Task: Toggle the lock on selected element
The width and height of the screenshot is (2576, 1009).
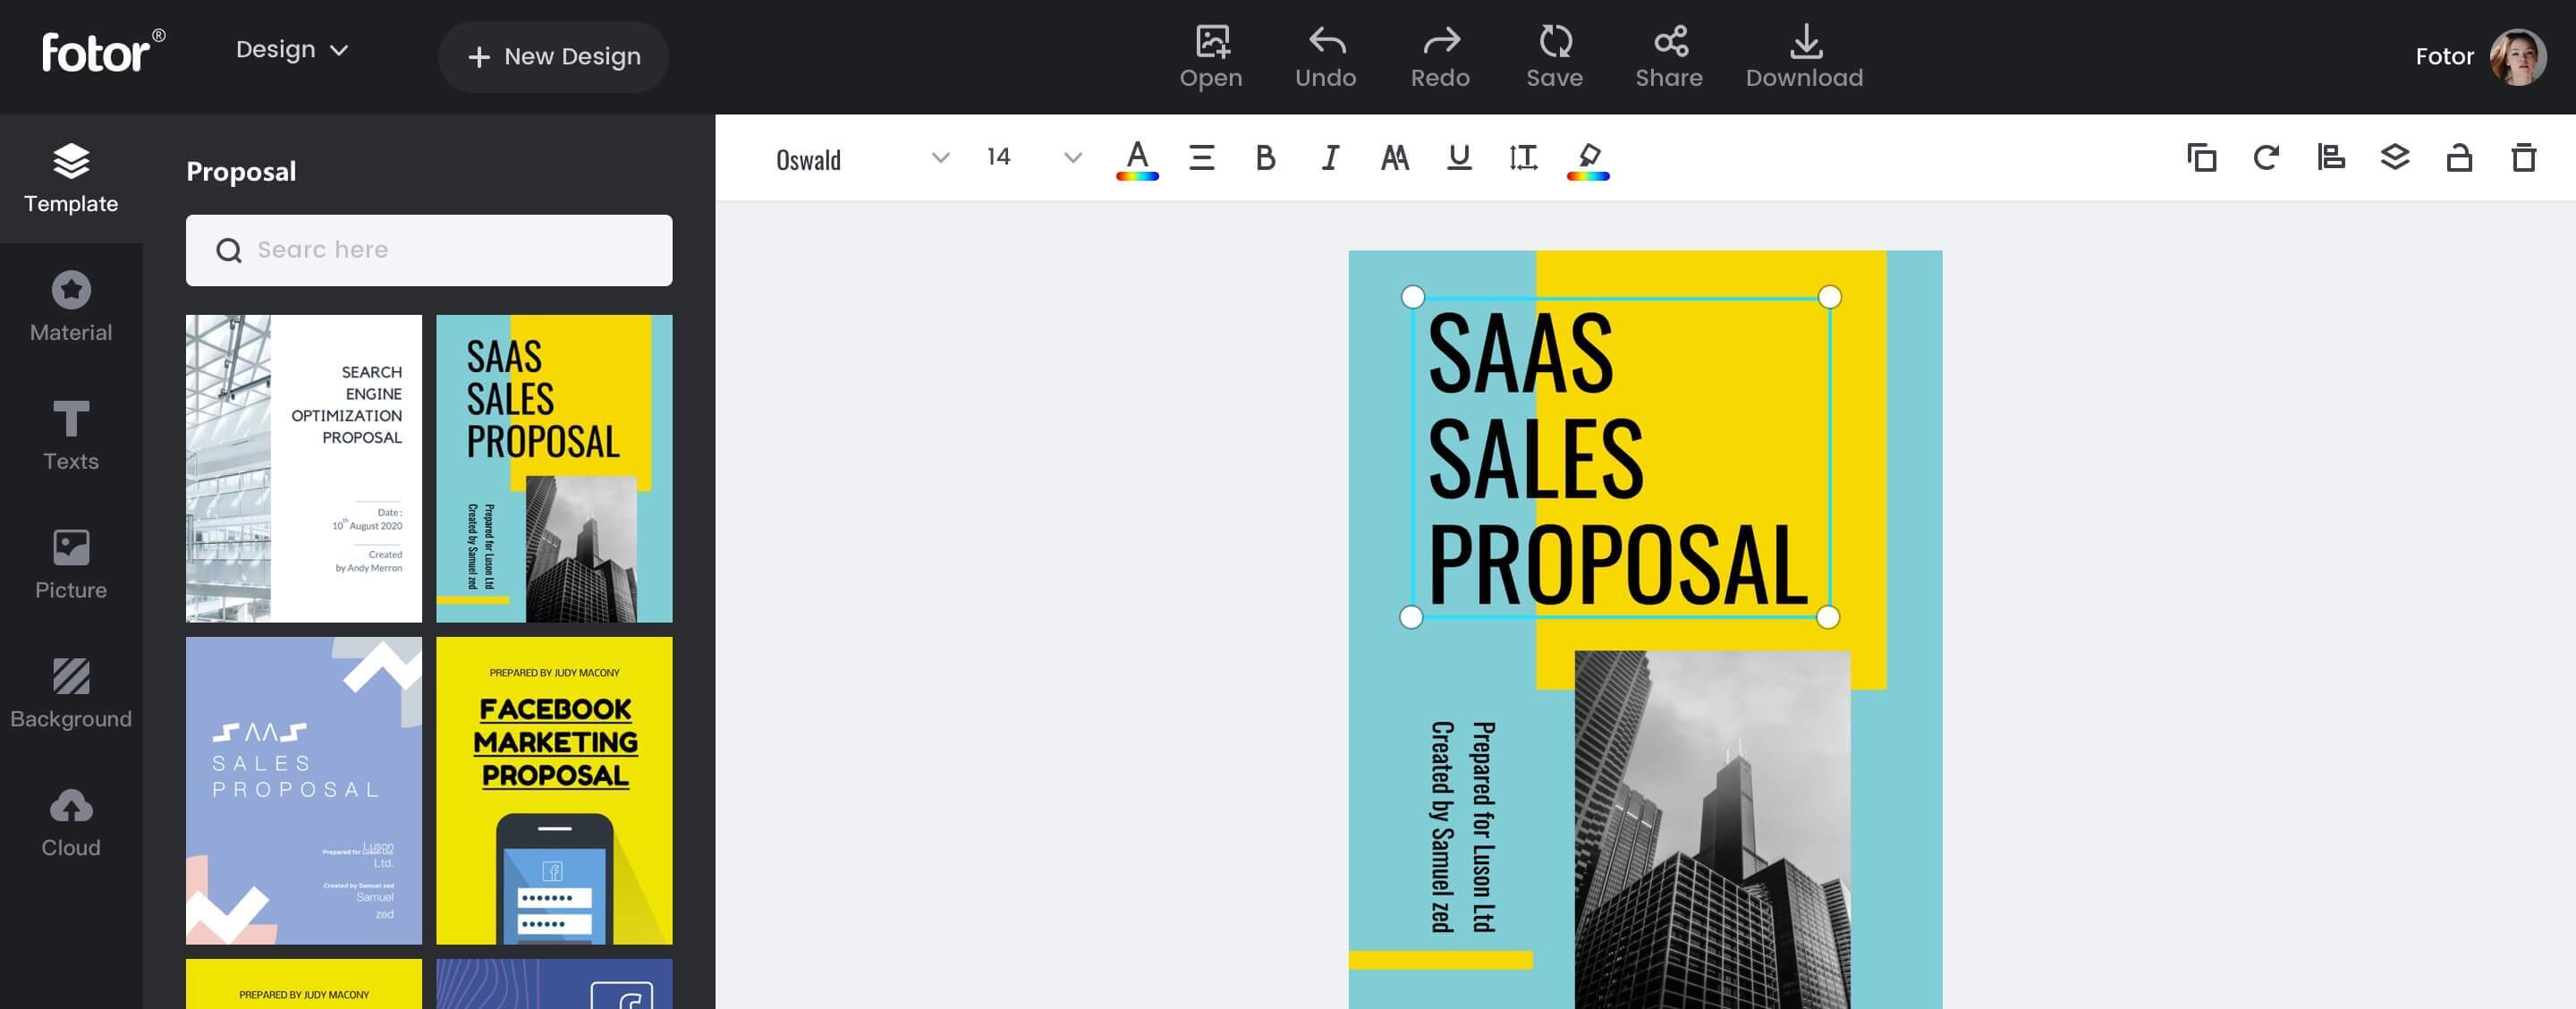Action: click(2459, 157)
